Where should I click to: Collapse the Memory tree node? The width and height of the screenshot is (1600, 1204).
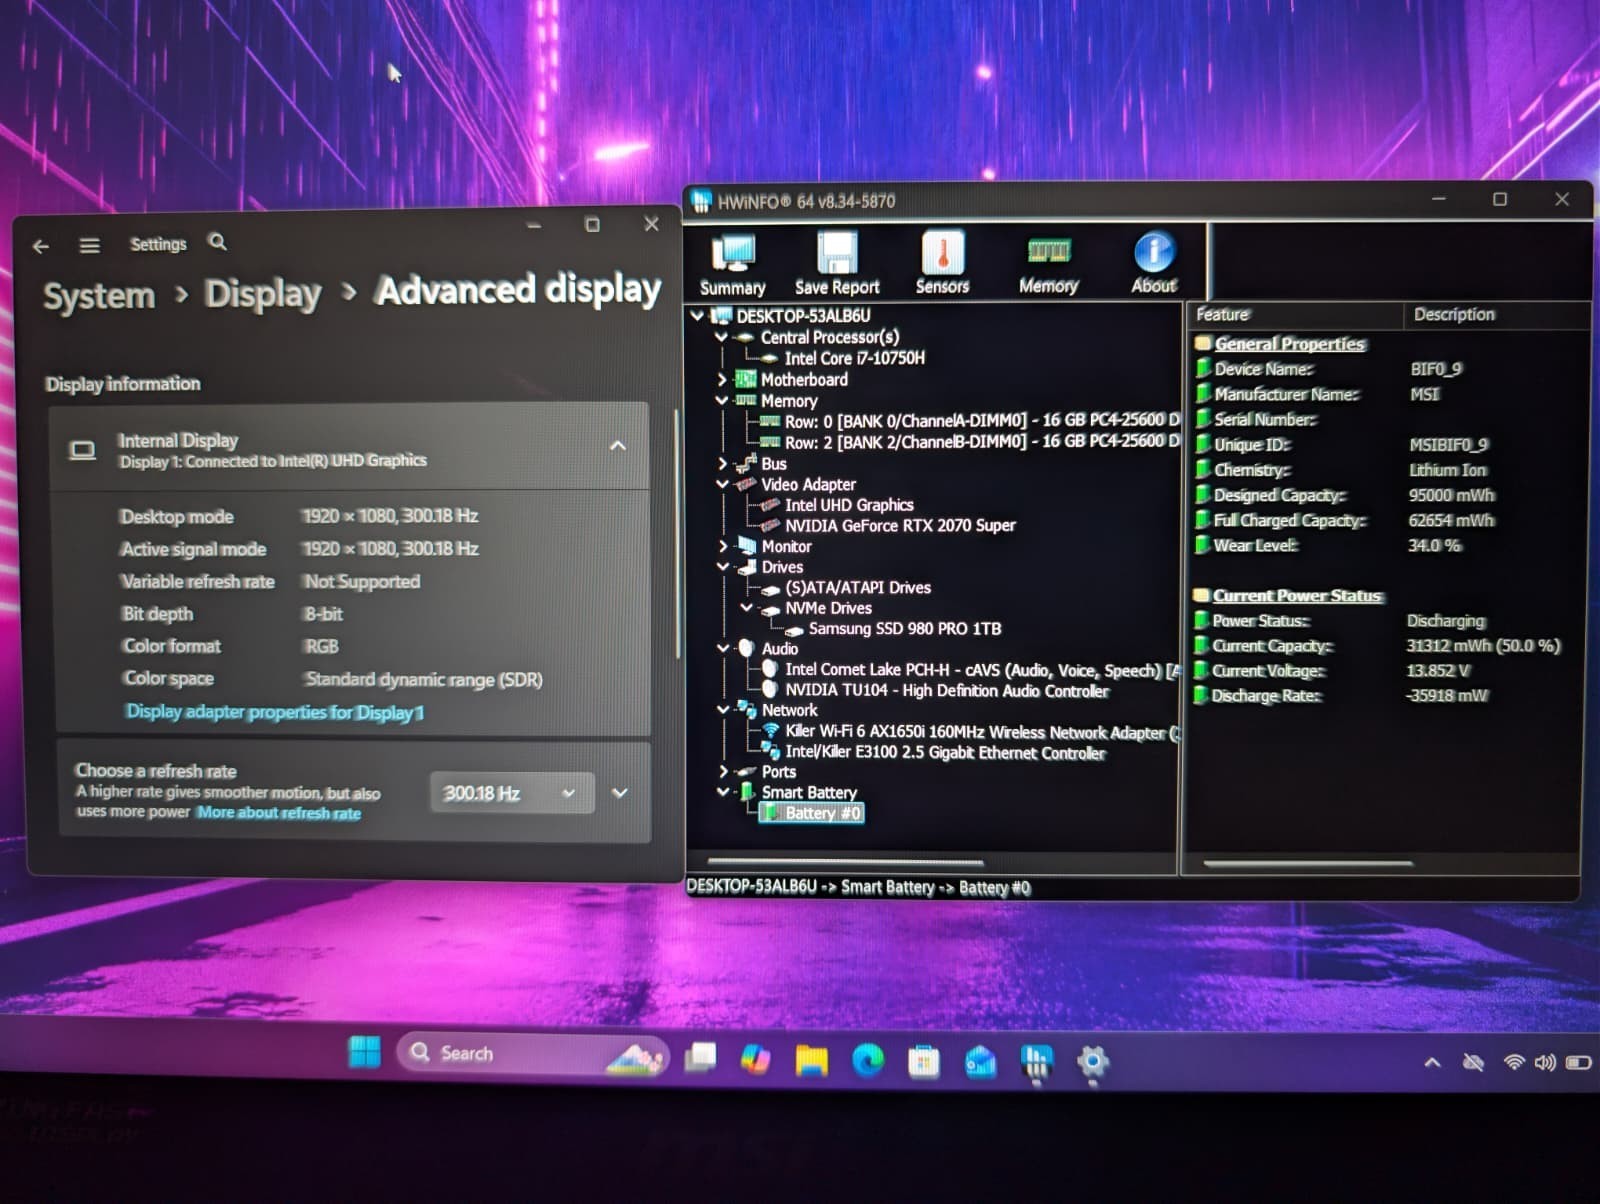point(722,400)
